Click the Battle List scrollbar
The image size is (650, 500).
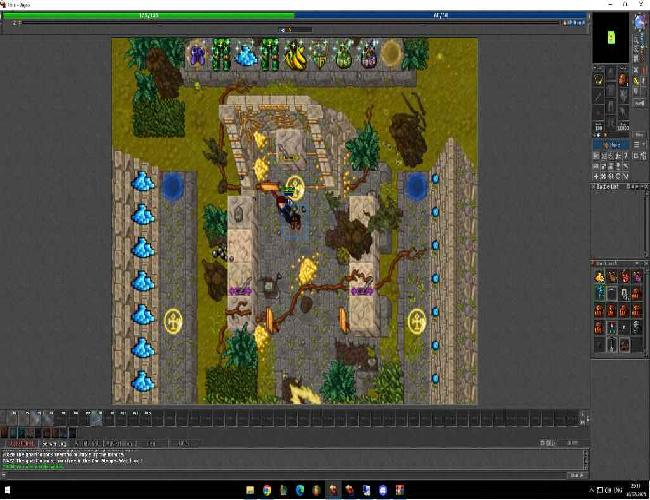[647, 224]
